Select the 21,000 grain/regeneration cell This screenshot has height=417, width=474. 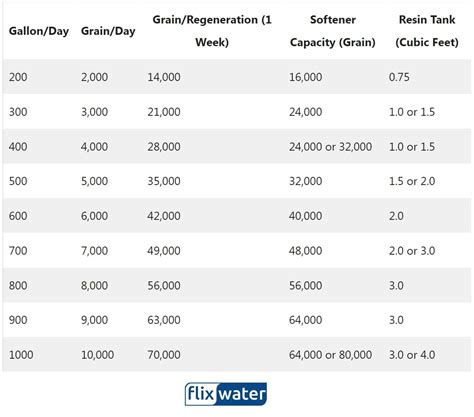point(164,112)
